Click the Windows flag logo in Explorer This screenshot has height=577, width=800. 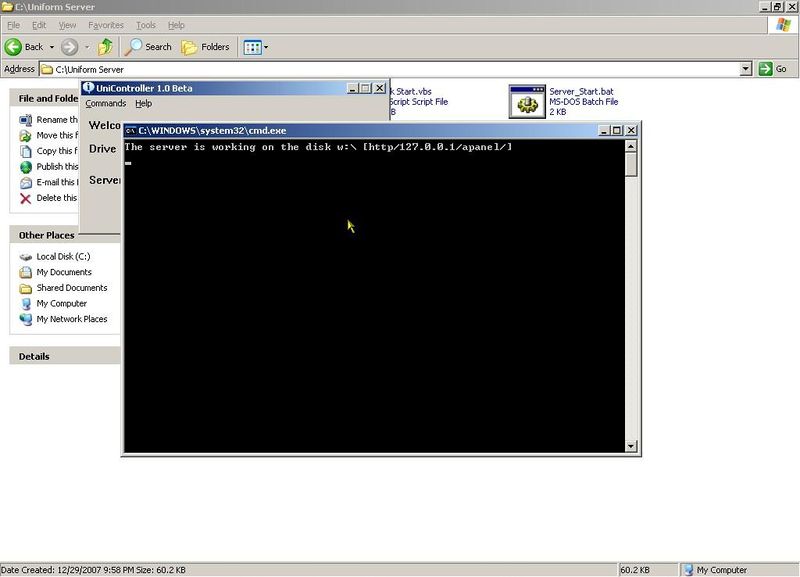click(783, 25)
